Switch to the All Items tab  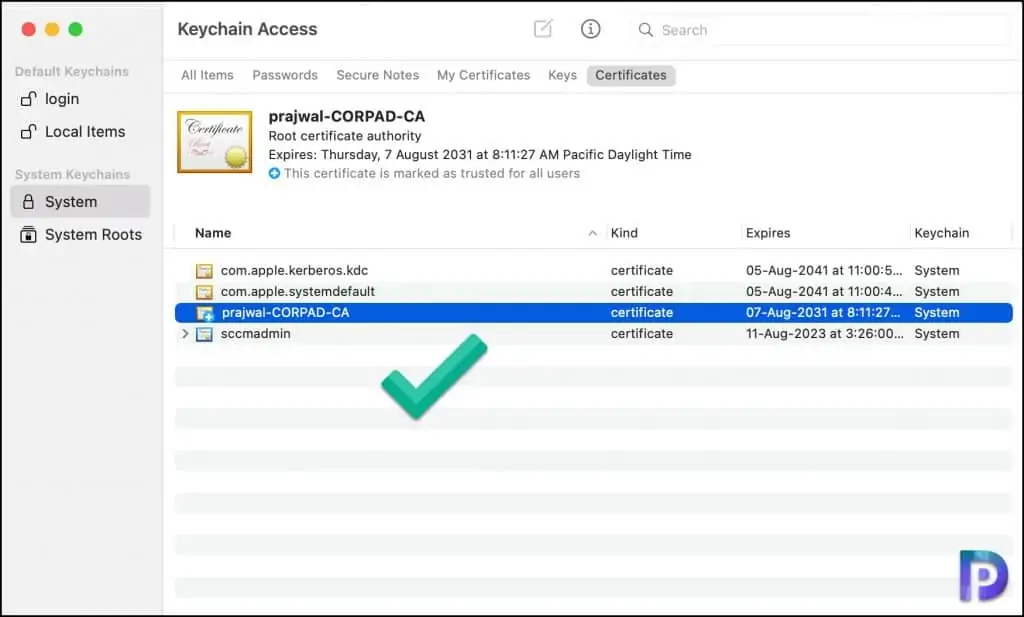pyautogui.click(x=207, y=75)
